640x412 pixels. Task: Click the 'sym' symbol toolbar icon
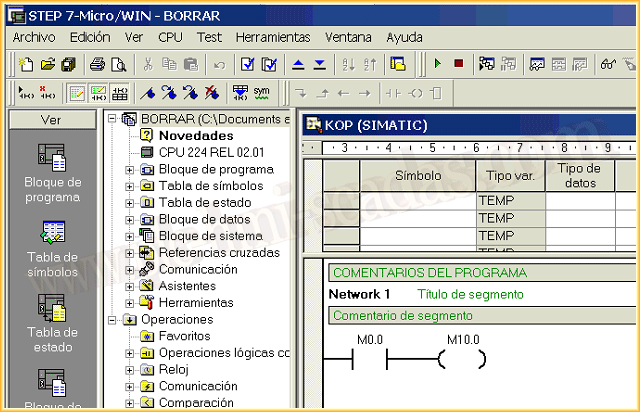(x=261, y=92)
